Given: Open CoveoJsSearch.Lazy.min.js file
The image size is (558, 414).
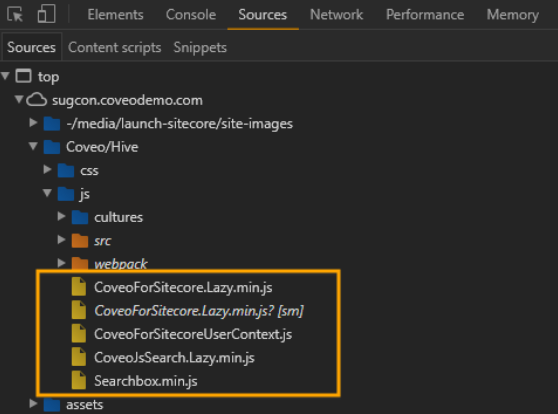Looking at the screenshot, I should point(174,357).
